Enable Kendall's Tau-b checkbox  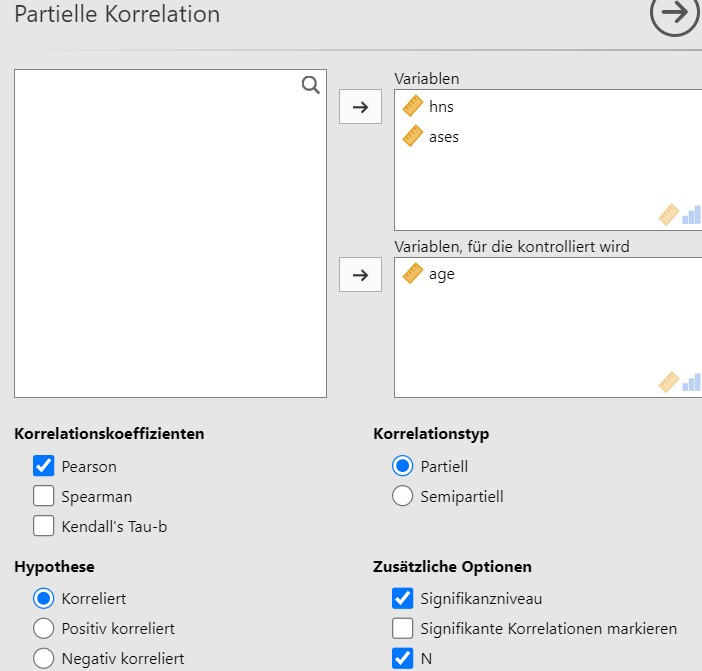coord(43,526)
